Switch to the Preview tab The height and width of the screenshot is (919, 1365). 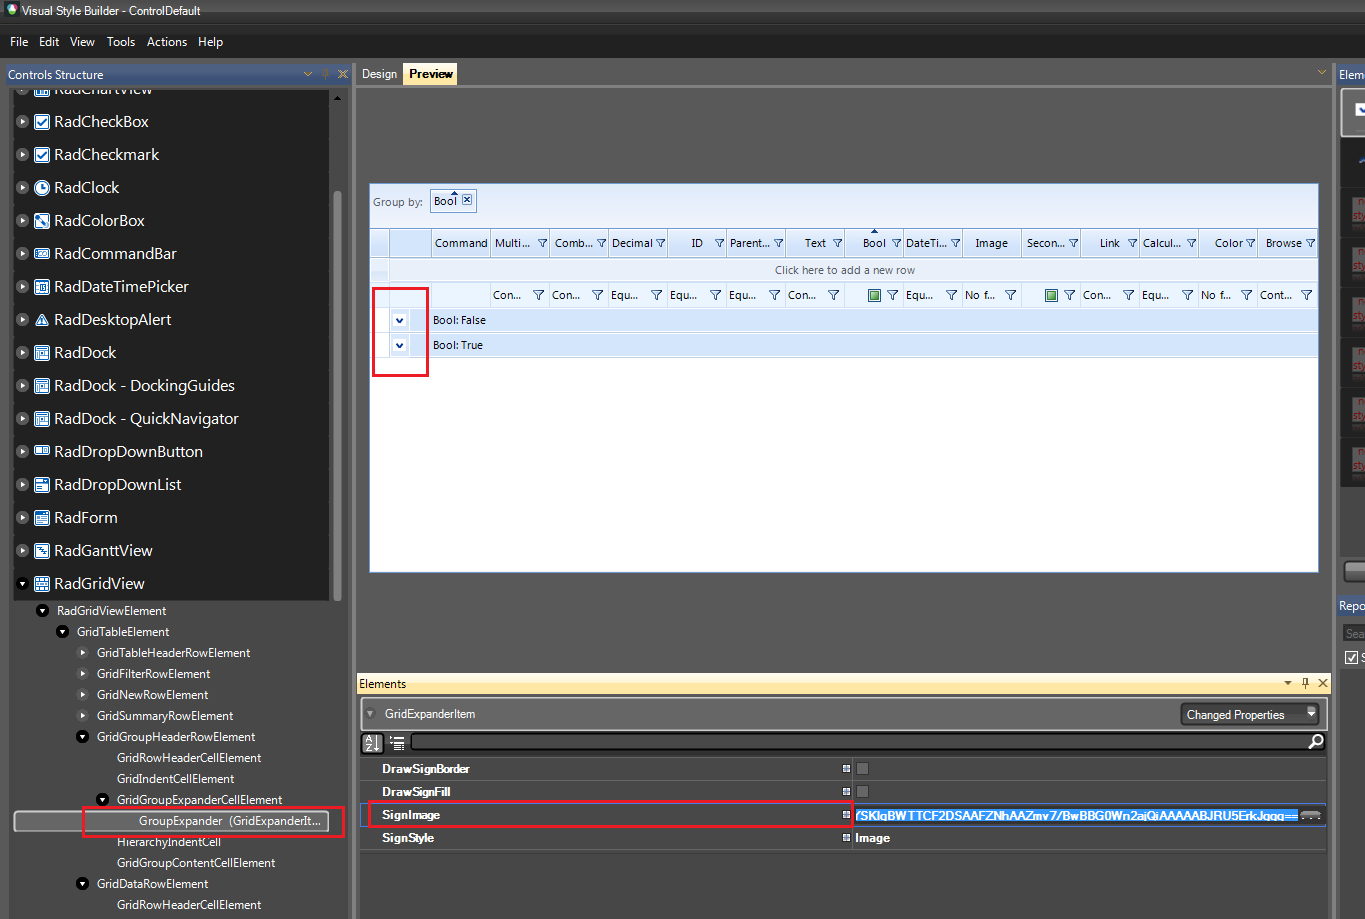point(431,74)
